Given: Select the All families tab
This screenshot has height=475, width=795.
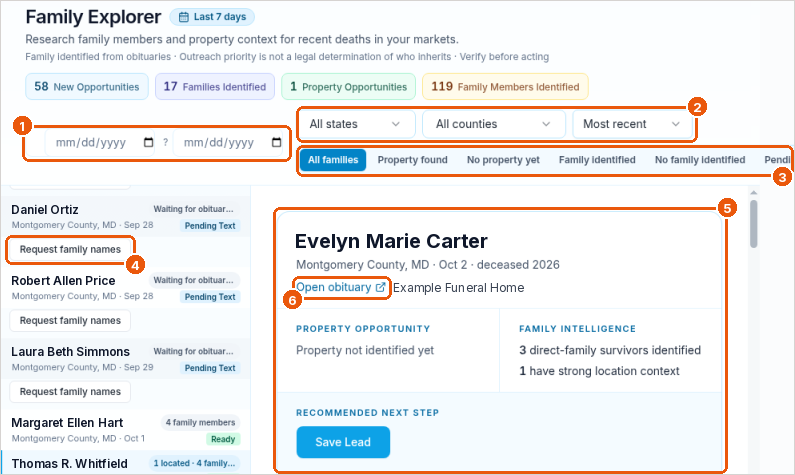Looking at the screenshot, I should [333, 160].
